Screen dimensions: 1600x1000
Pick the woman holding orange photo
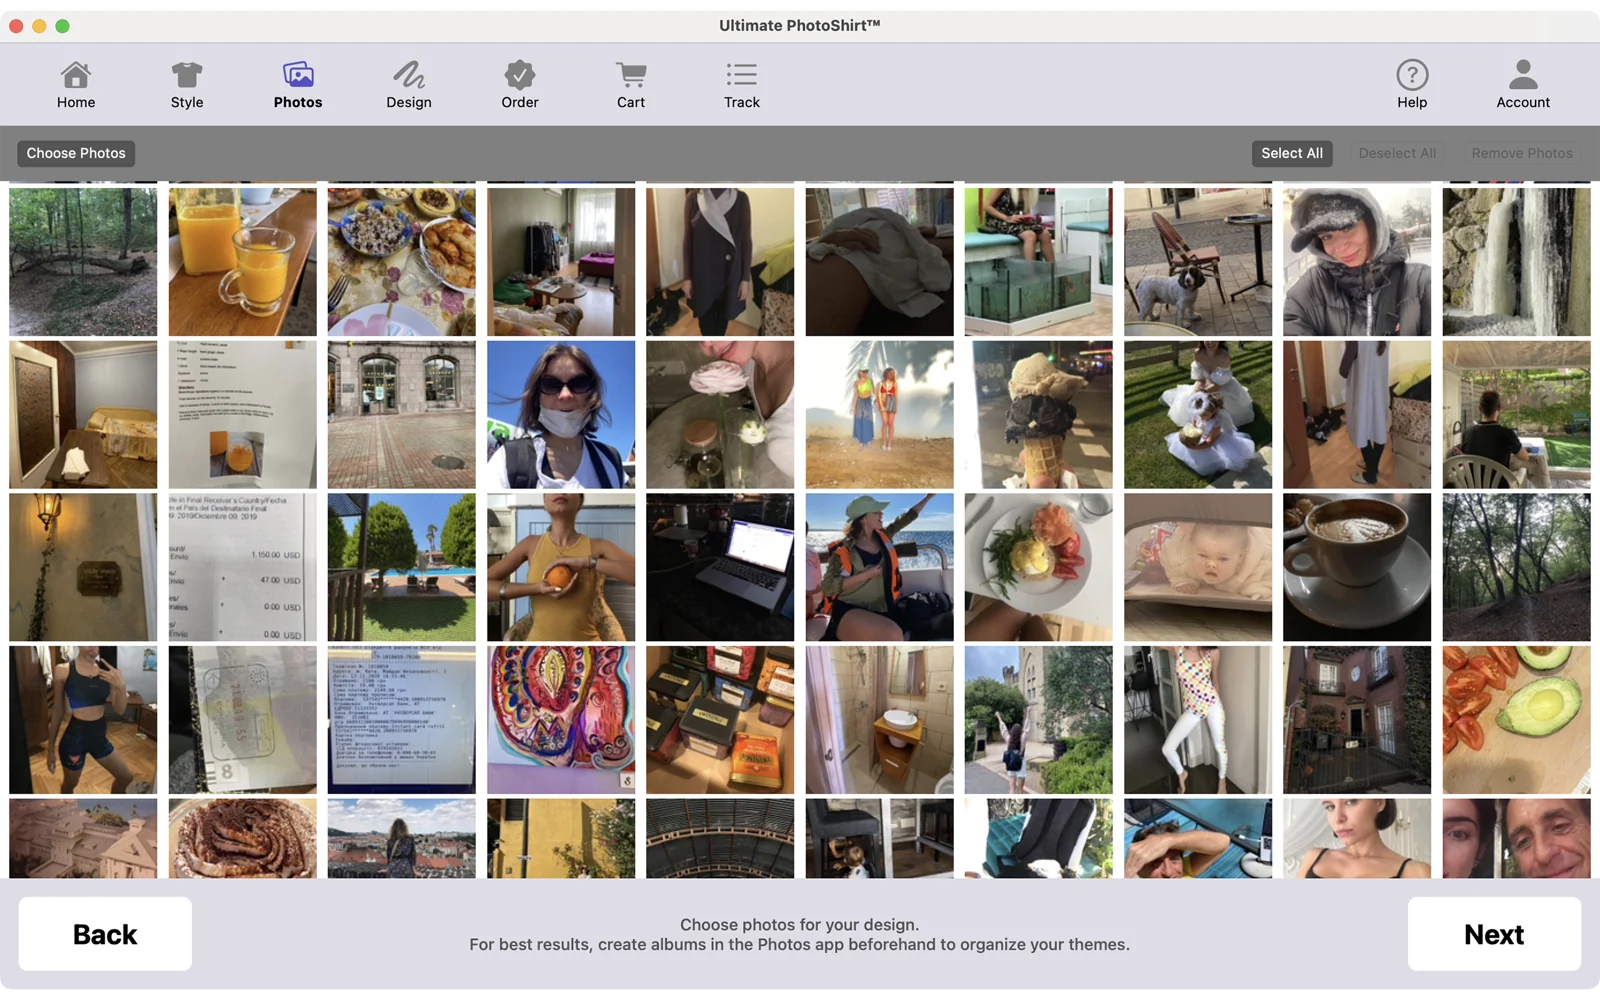(561, 567)
